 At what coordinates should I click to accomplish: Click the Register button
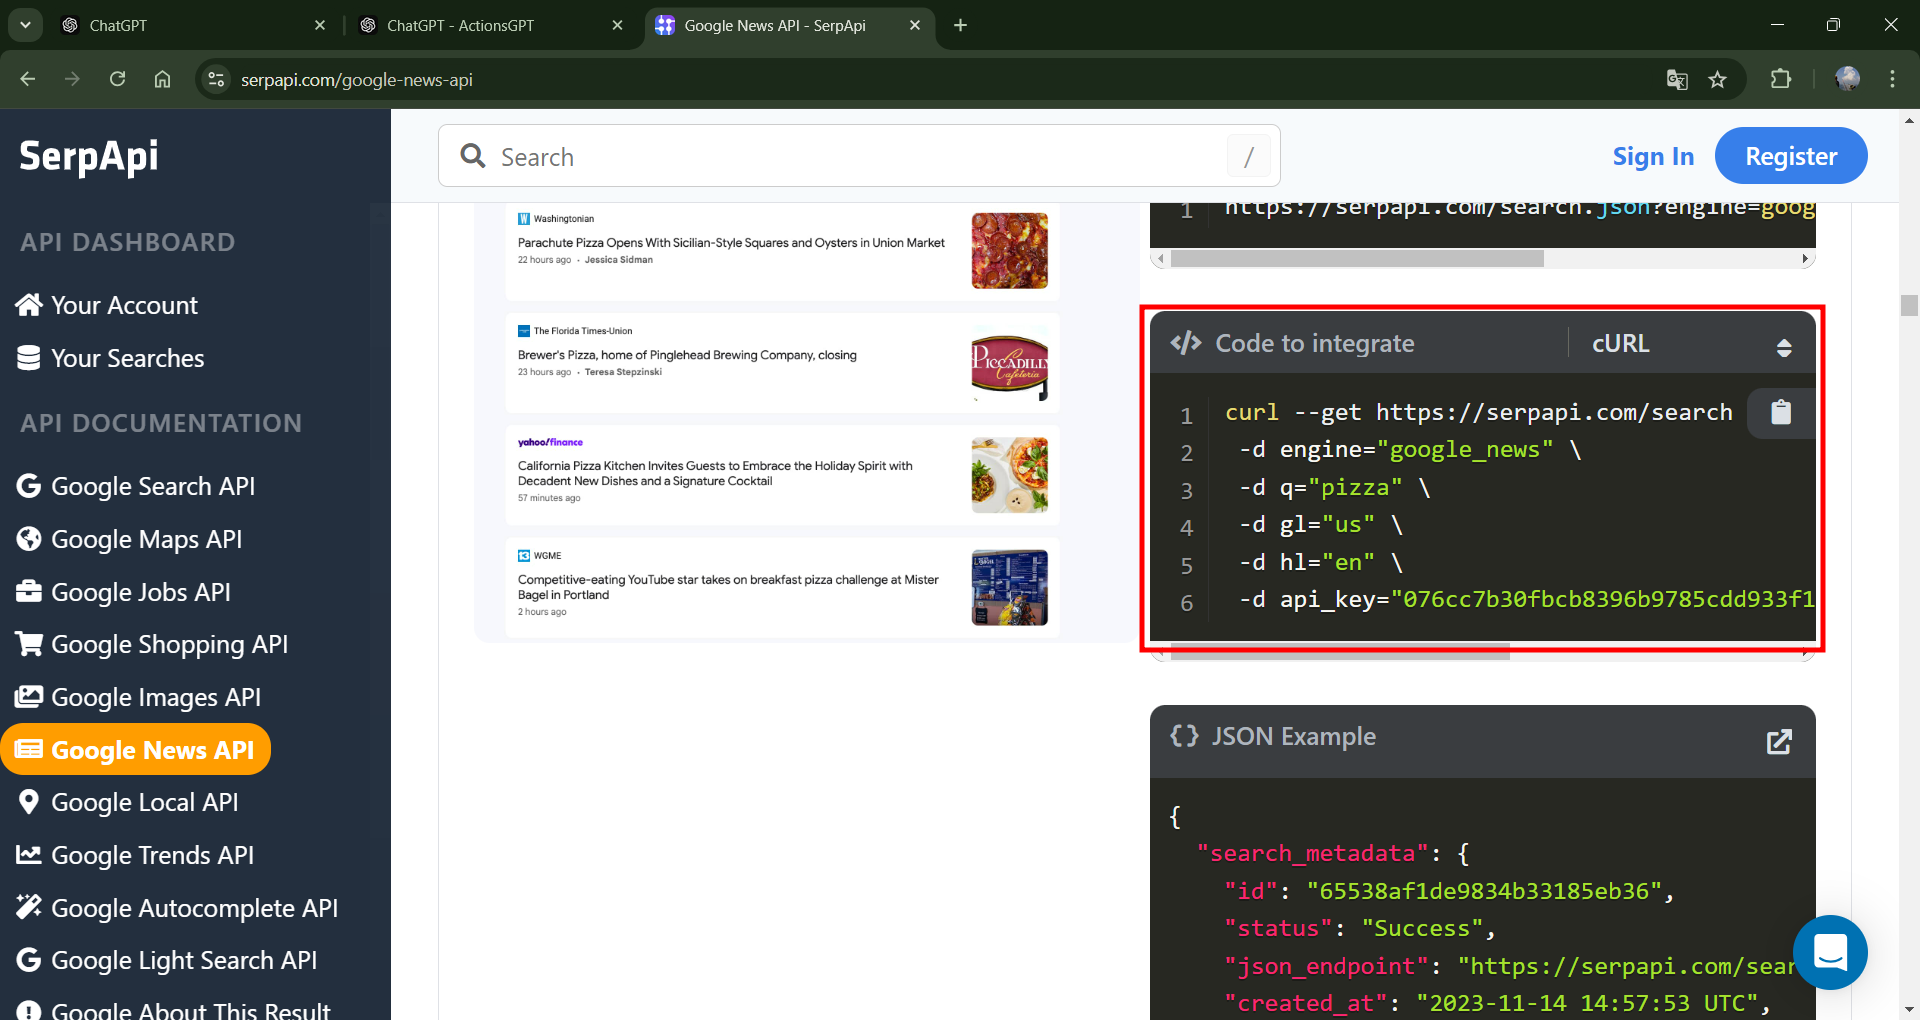(1790, 156)
